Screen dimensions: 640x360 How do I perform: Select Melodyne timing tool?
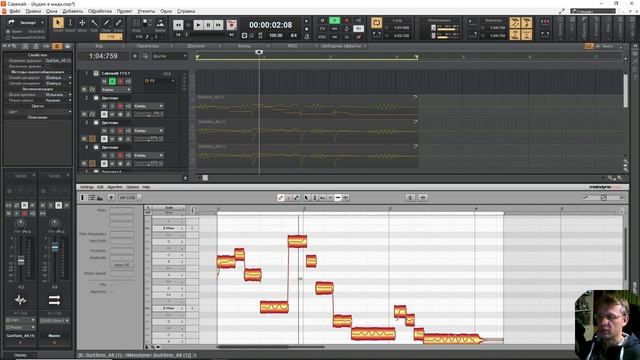click(x=338, y=198)
